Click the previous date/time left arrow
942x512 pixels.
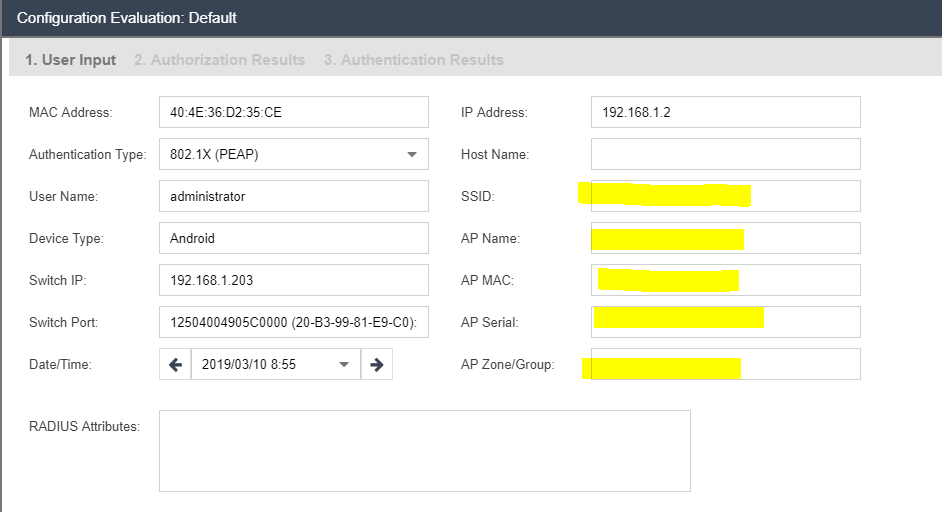pyautogui.click(x=175, y=365)
